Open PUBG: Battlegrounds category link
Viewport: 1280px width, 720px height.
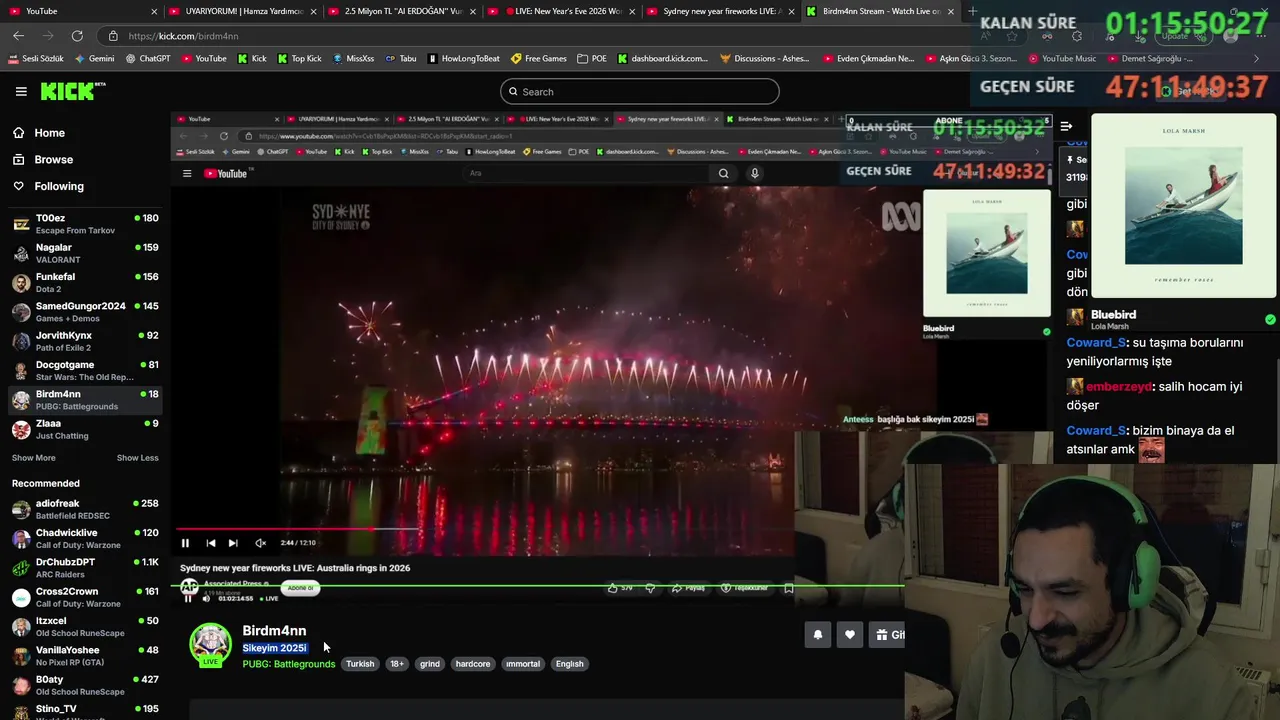pyautogui.click(x=289, y=664)
